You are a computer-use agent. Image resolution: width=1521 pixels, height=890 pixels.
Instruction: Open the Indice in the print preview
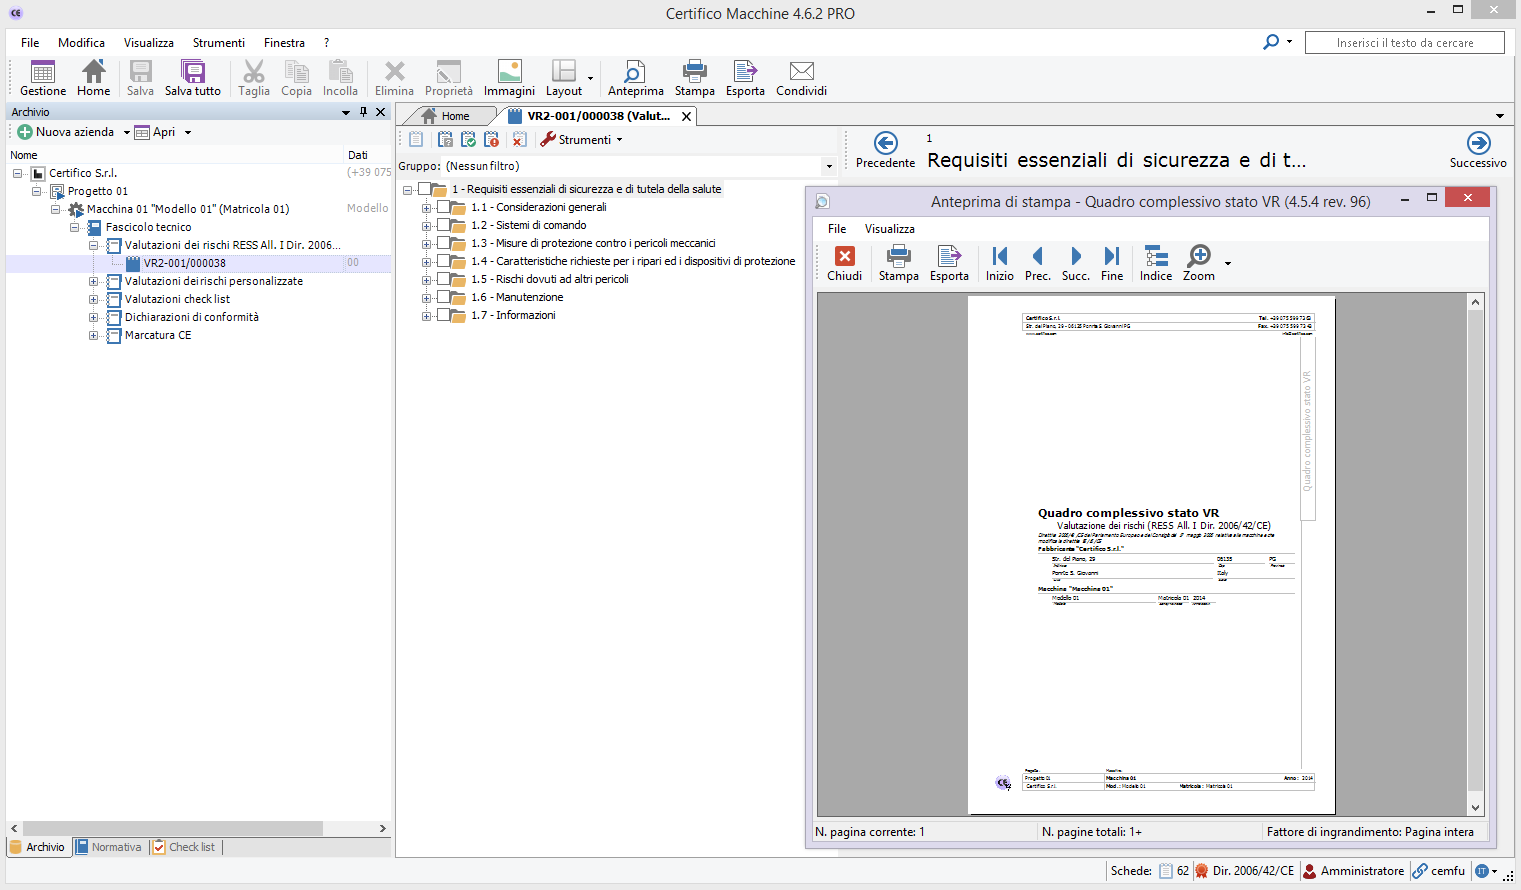[x=1155, y=263]
